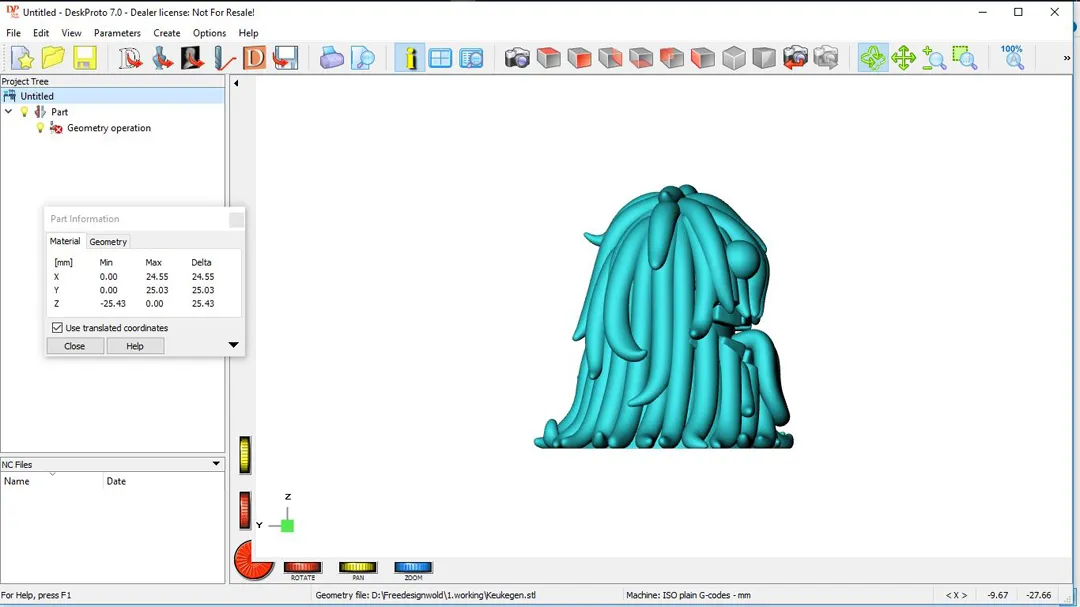Click the Z Min value -25.43
The image size is (1080, 607).
[x=113, y=303]
